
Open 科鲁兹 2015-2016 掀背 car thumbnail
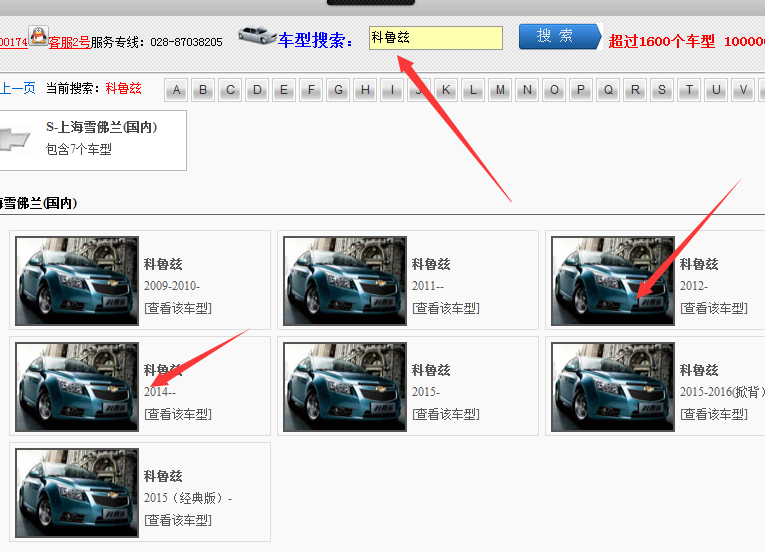point(613,387)
